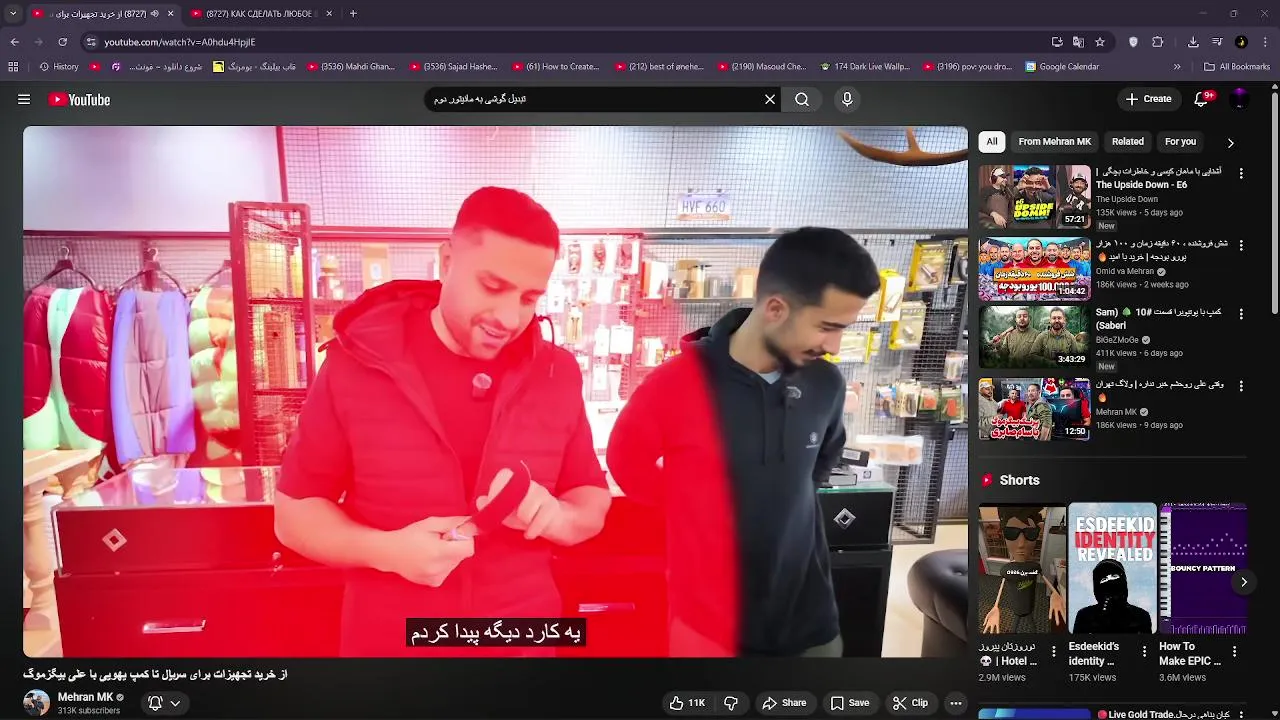This screenshot has width=1280, height=720.
Task: Click the address bar URL
Action: [180, 42]
